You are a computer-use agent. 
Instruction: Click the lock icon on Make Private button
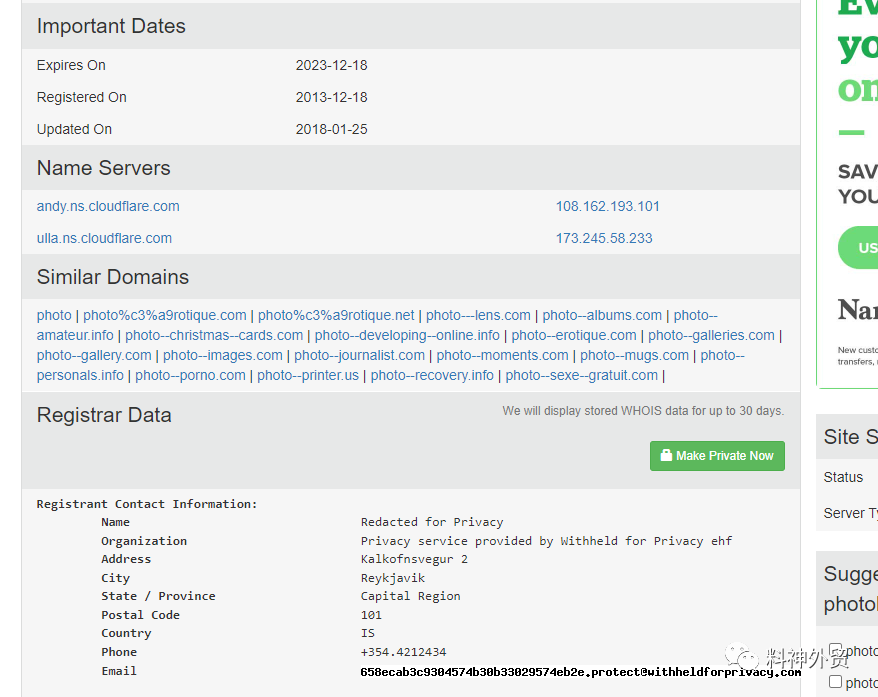tap(665, 456)
